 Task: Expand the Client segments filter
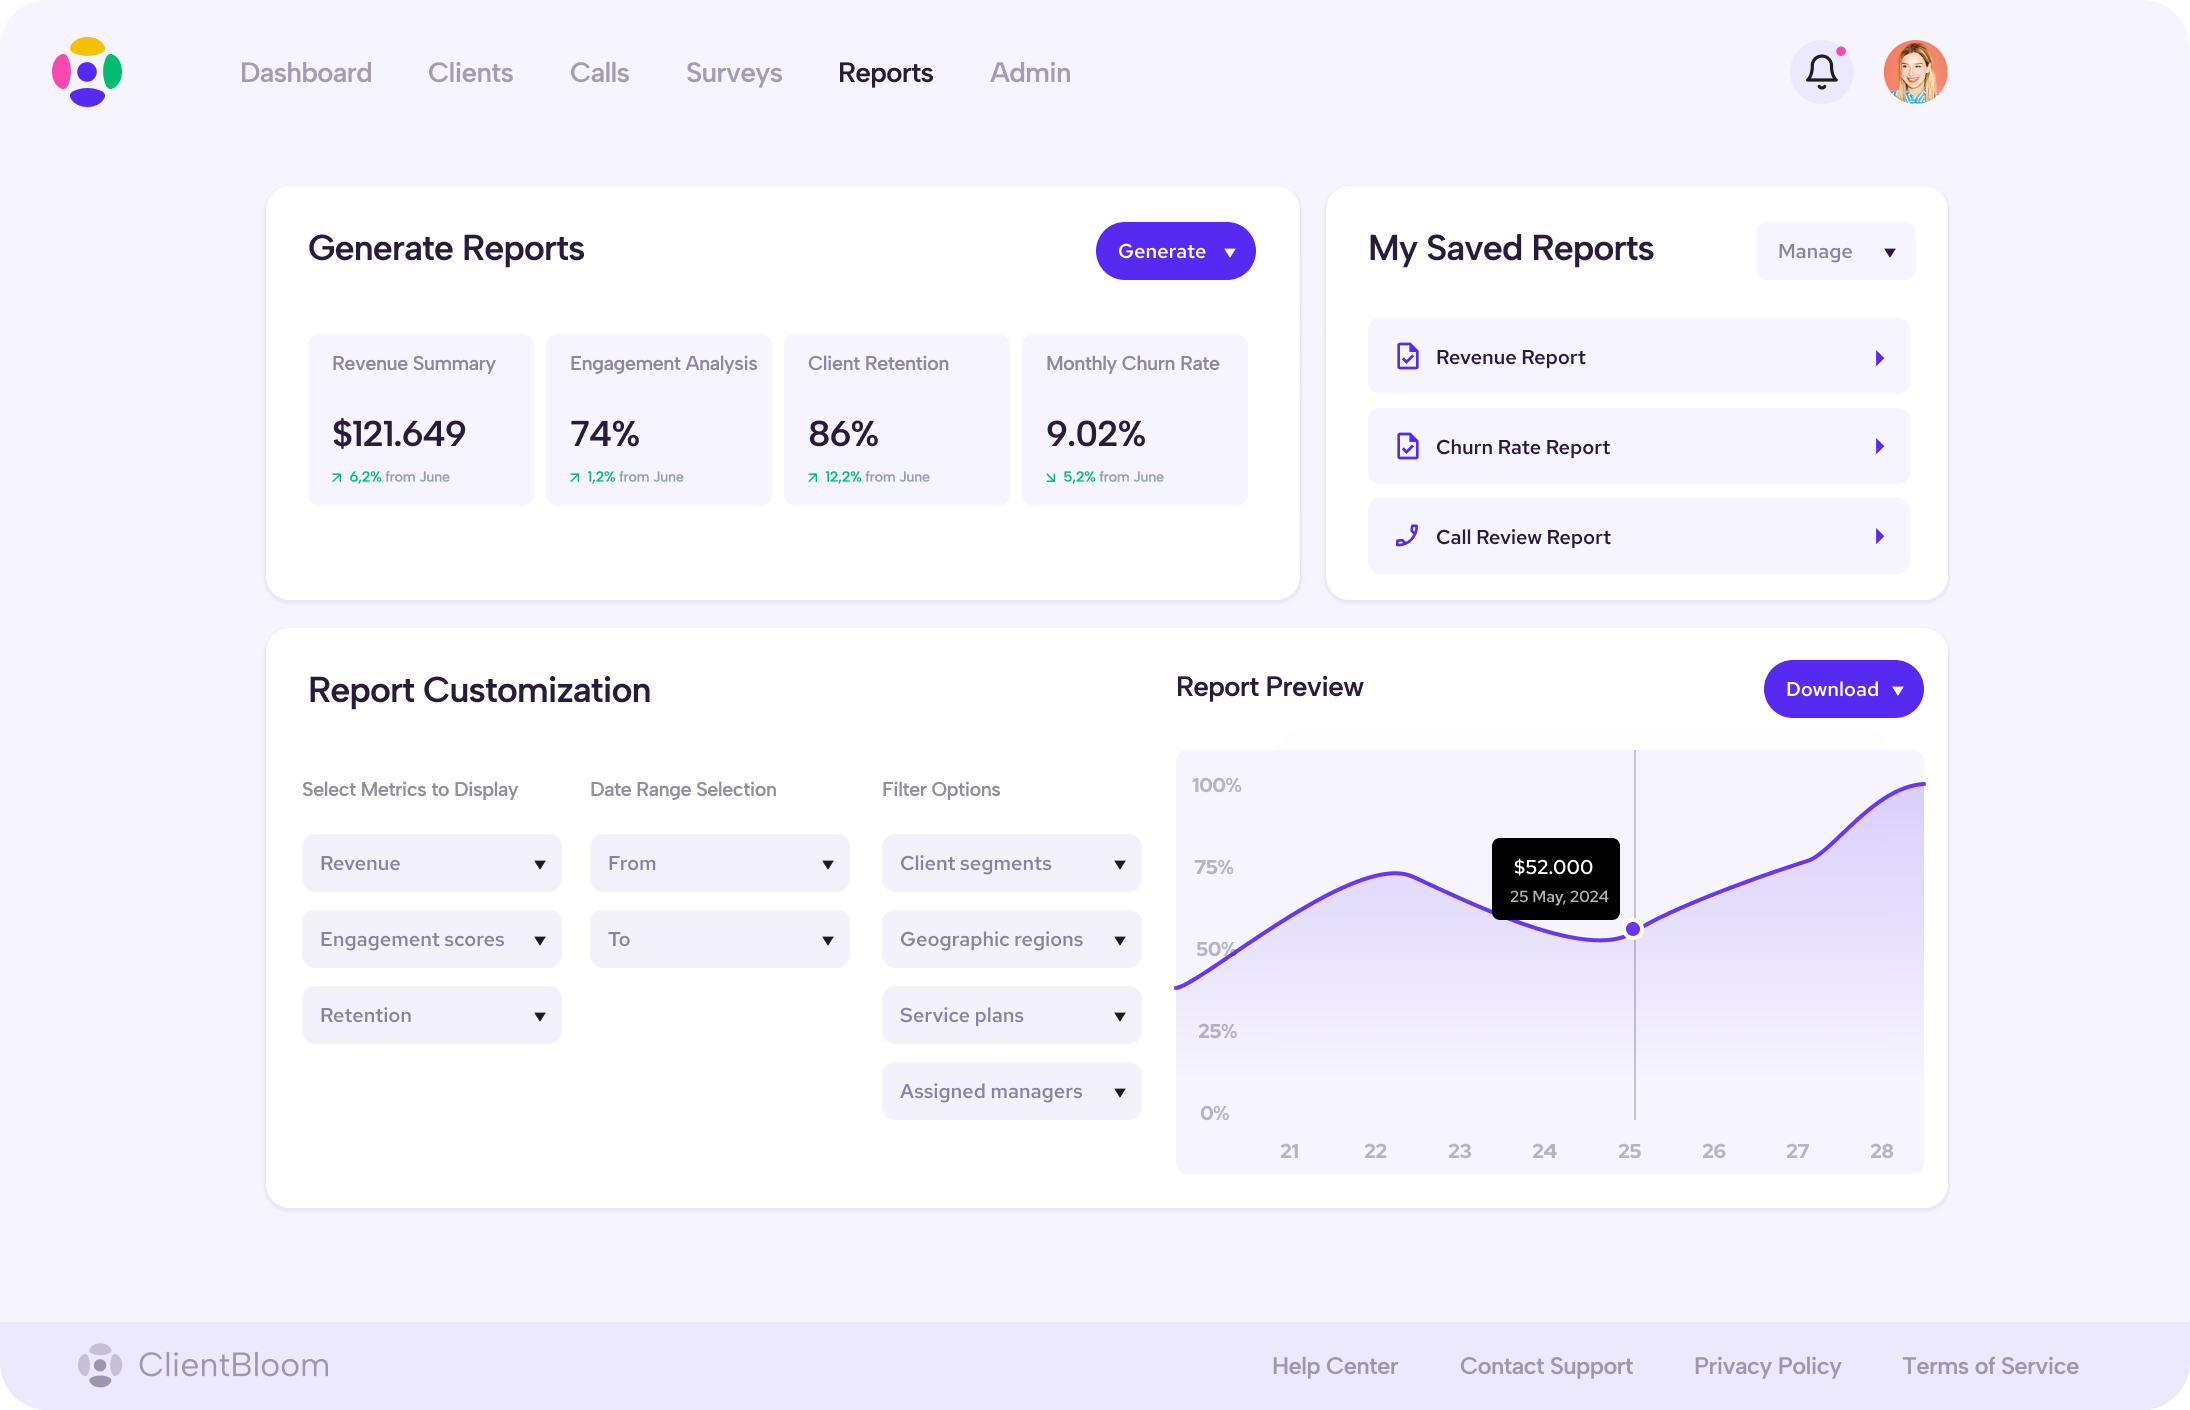coord(1011,863)
